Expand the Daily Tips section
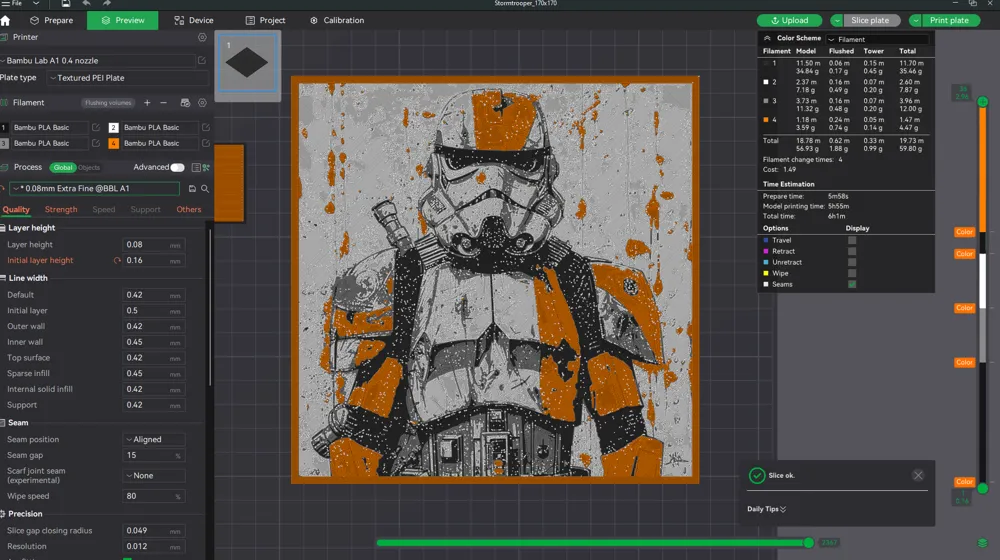This screenshot has height=560, width=1000. (x=767, y=509)
